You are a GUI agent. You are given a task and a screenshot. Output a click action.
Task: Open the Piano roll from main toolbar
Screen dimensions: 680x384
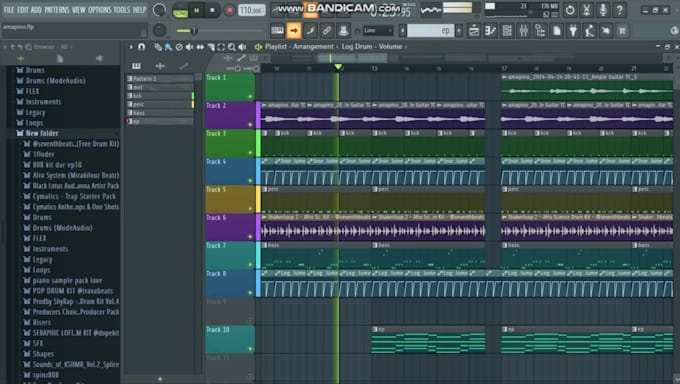point(490,31)
